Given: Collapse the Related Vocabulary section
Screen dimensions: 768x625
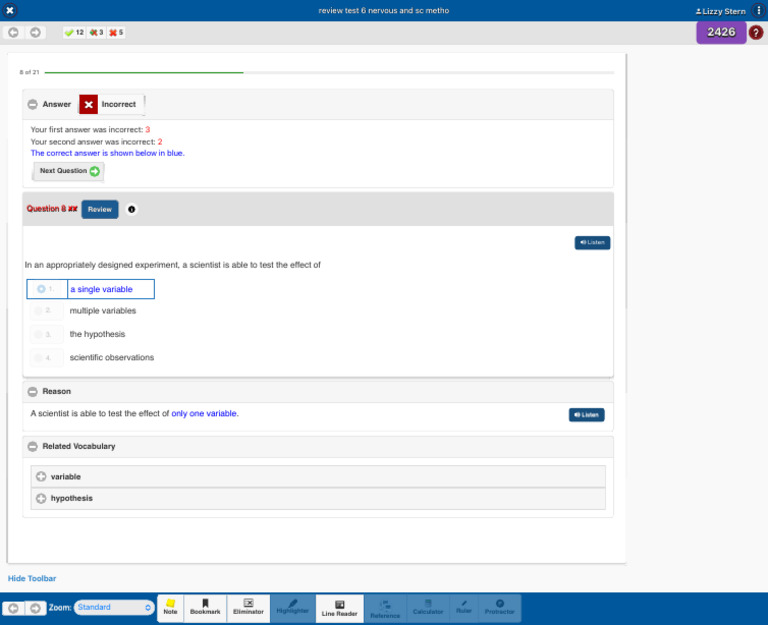Looking at the screenshot, I should click(32, 446).
